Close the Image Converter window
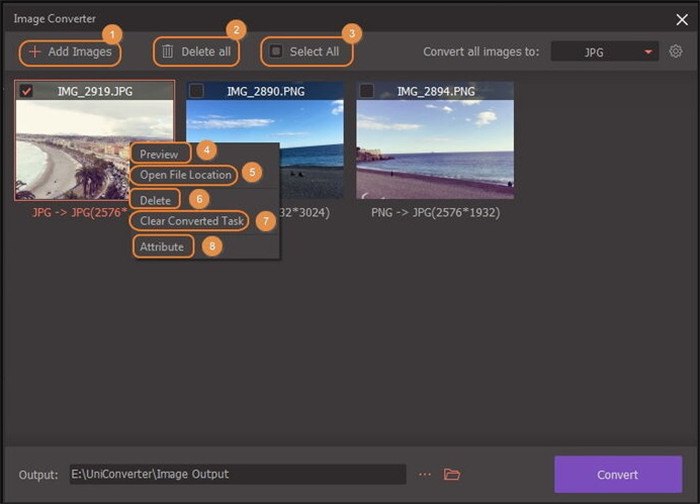 click(682, 18)
